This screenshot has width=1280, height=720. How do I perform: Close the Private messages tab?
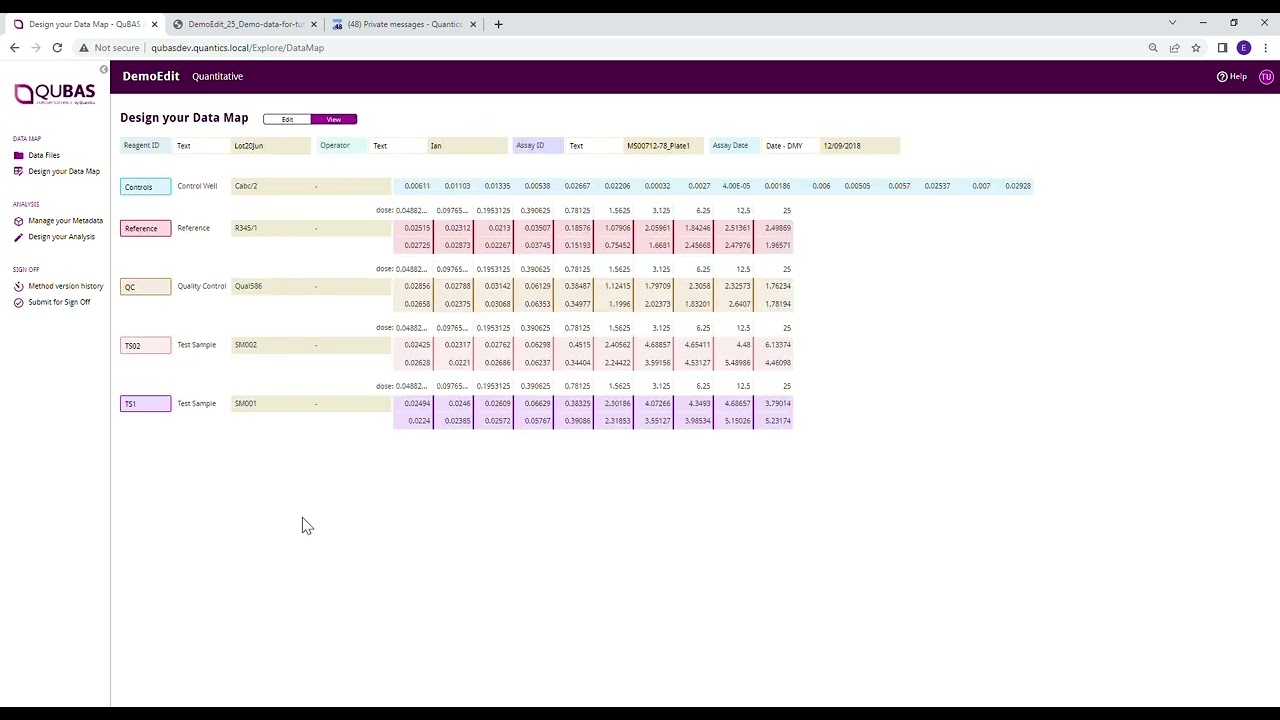[473, 24]
